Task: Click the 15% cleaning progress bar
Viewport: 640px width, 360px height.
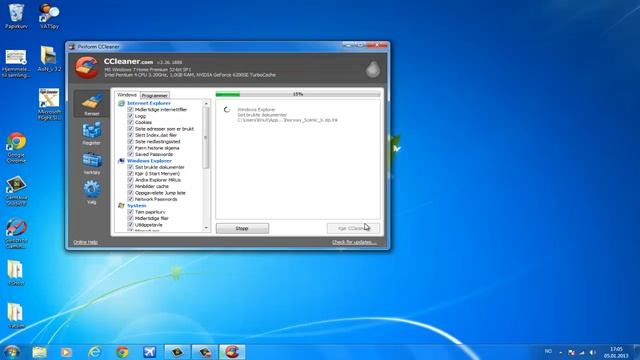Action: [x=298, y=94]
